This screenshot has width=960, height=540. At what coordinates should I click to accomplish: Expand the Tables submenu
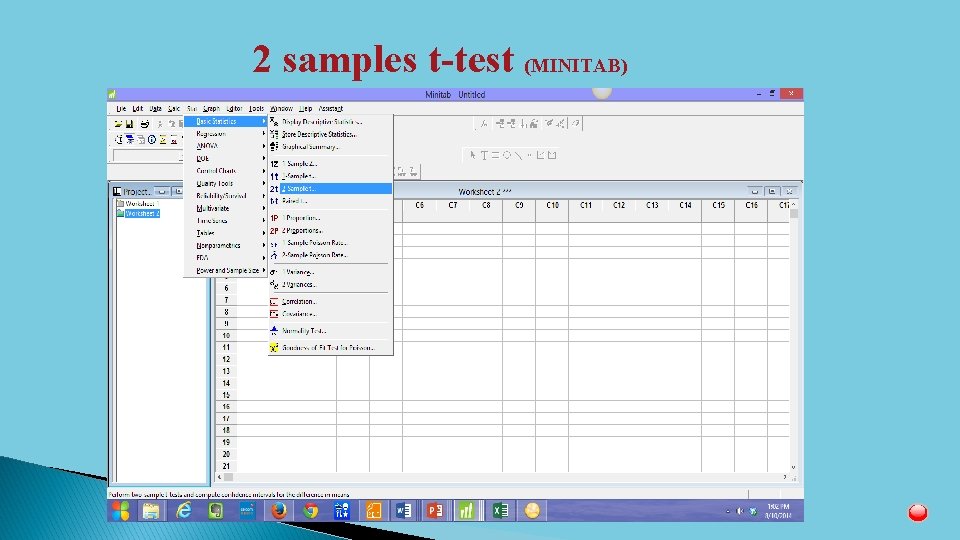point(226,233)
